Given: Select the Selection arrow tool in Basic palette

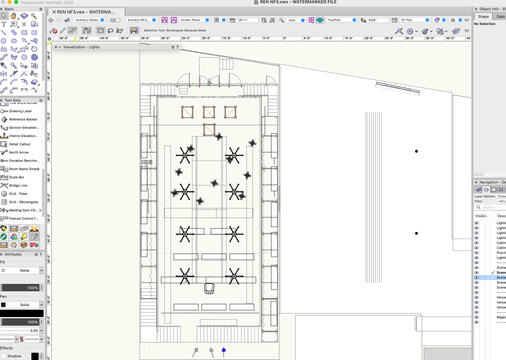Looking at the screenshot, I should 4,16.
